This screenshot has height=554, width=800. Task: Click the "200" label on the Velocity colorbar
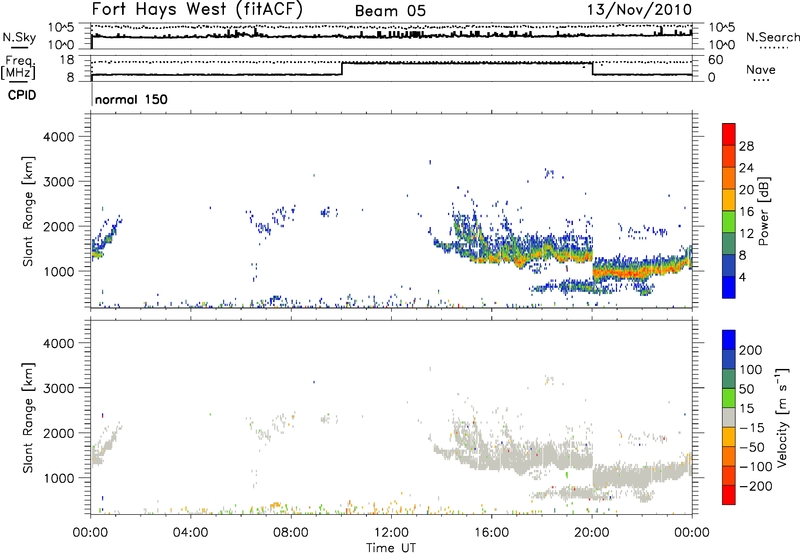751,350
